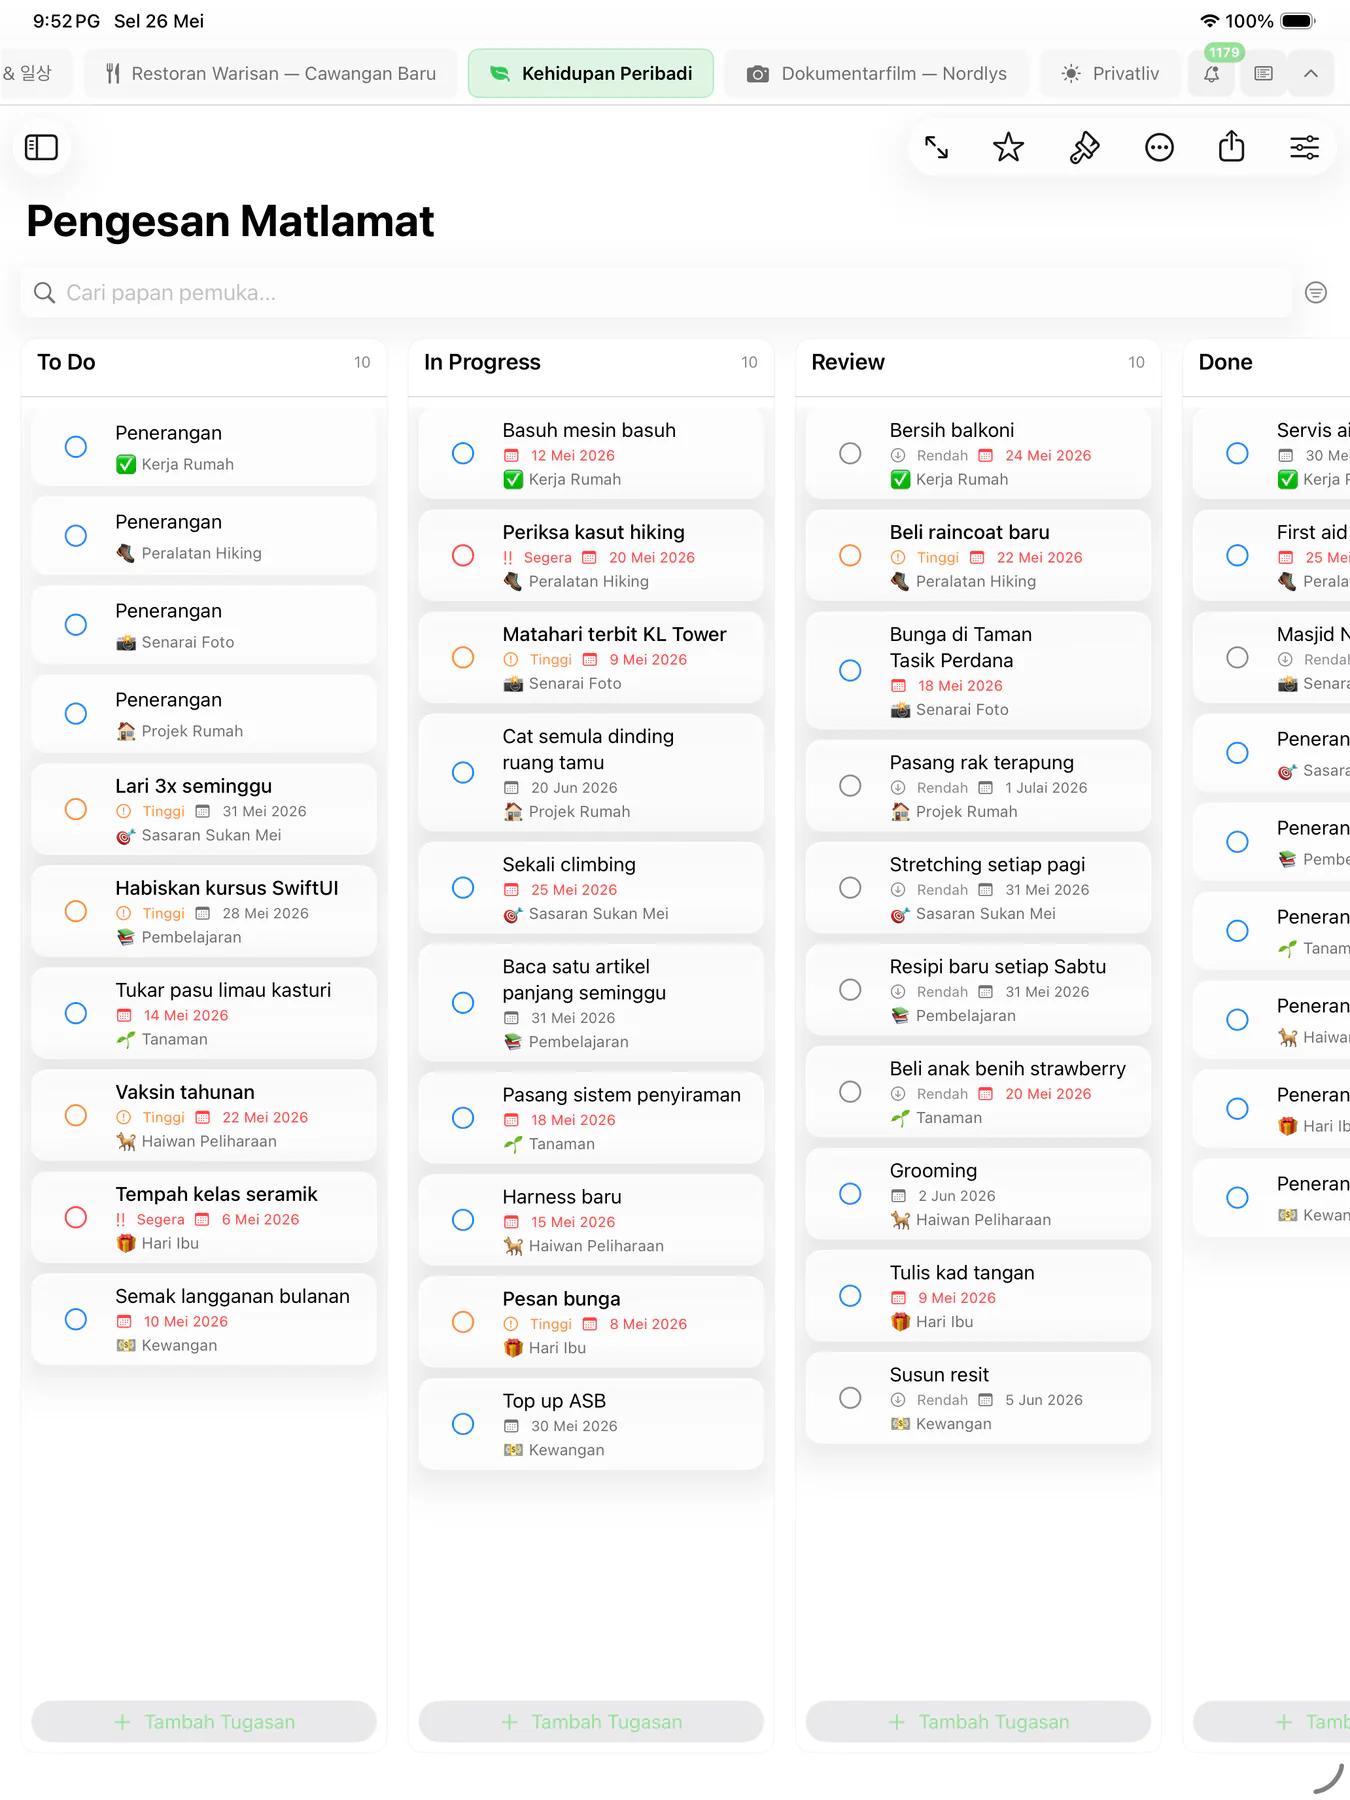Click house icon on Cat semula dinding card
This screenshot has height=1800, width=1350.
pyautogui.click(x=512, y=811)
